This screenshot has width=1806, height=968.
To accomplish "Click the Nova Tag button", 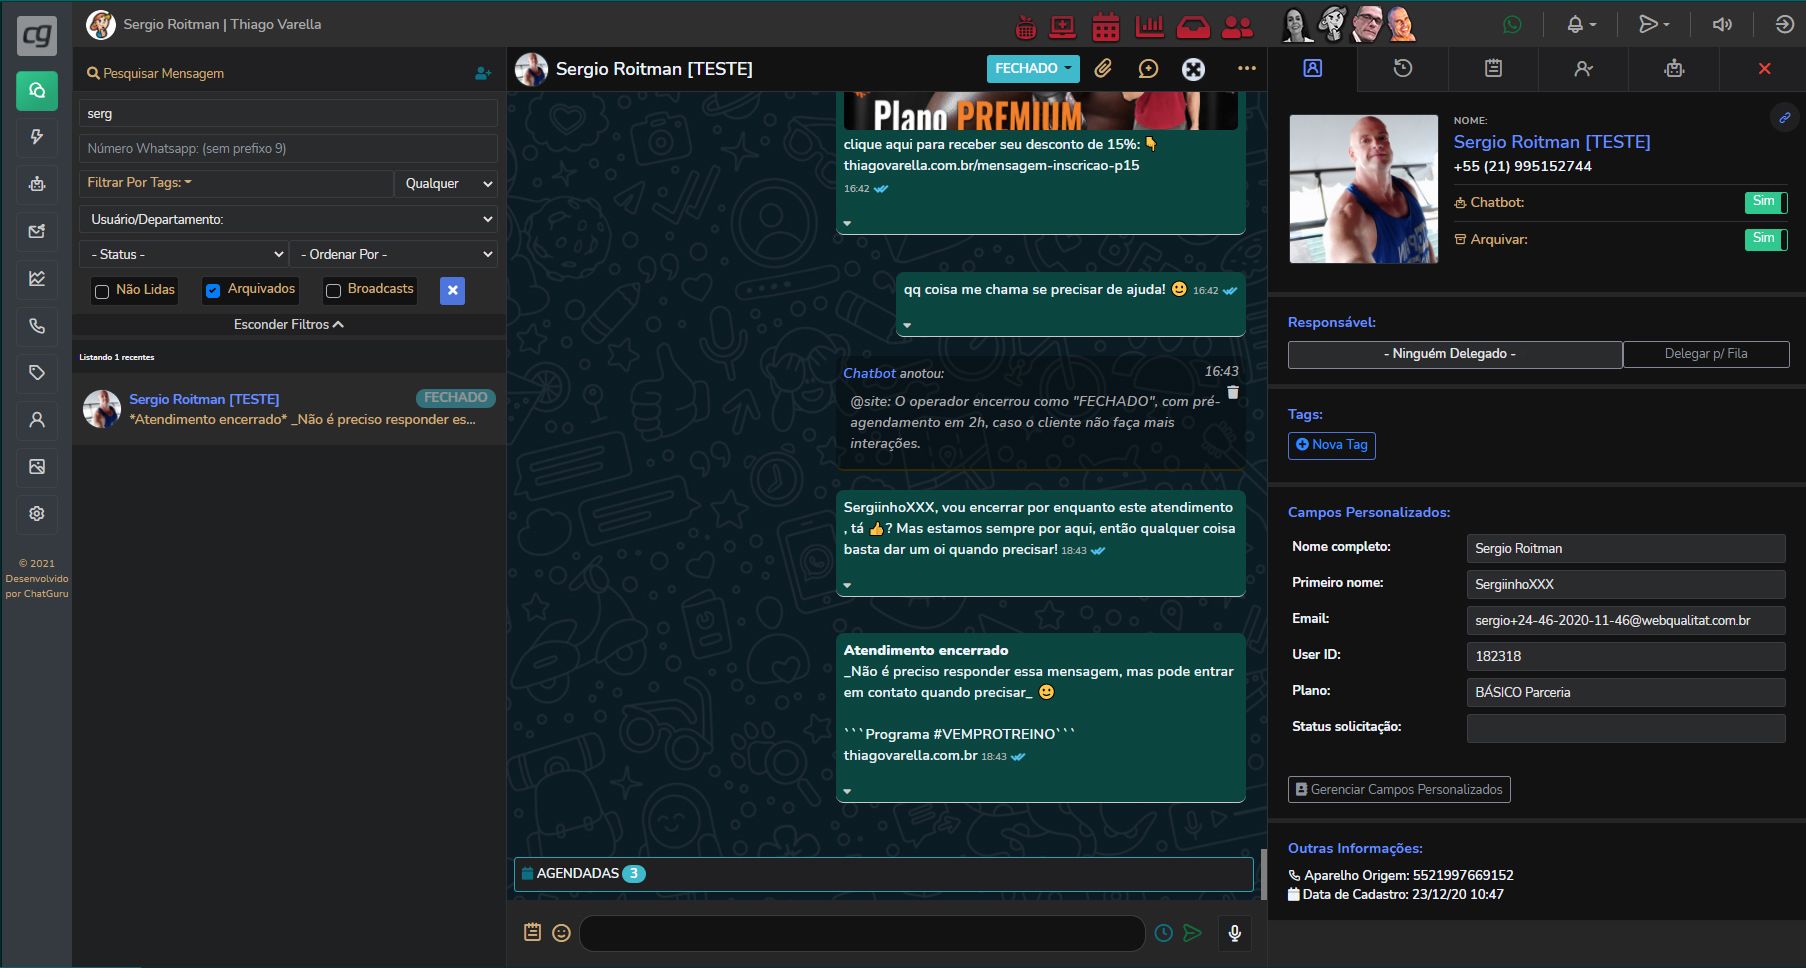I will pyautogui.click(x=1332, y=445).
